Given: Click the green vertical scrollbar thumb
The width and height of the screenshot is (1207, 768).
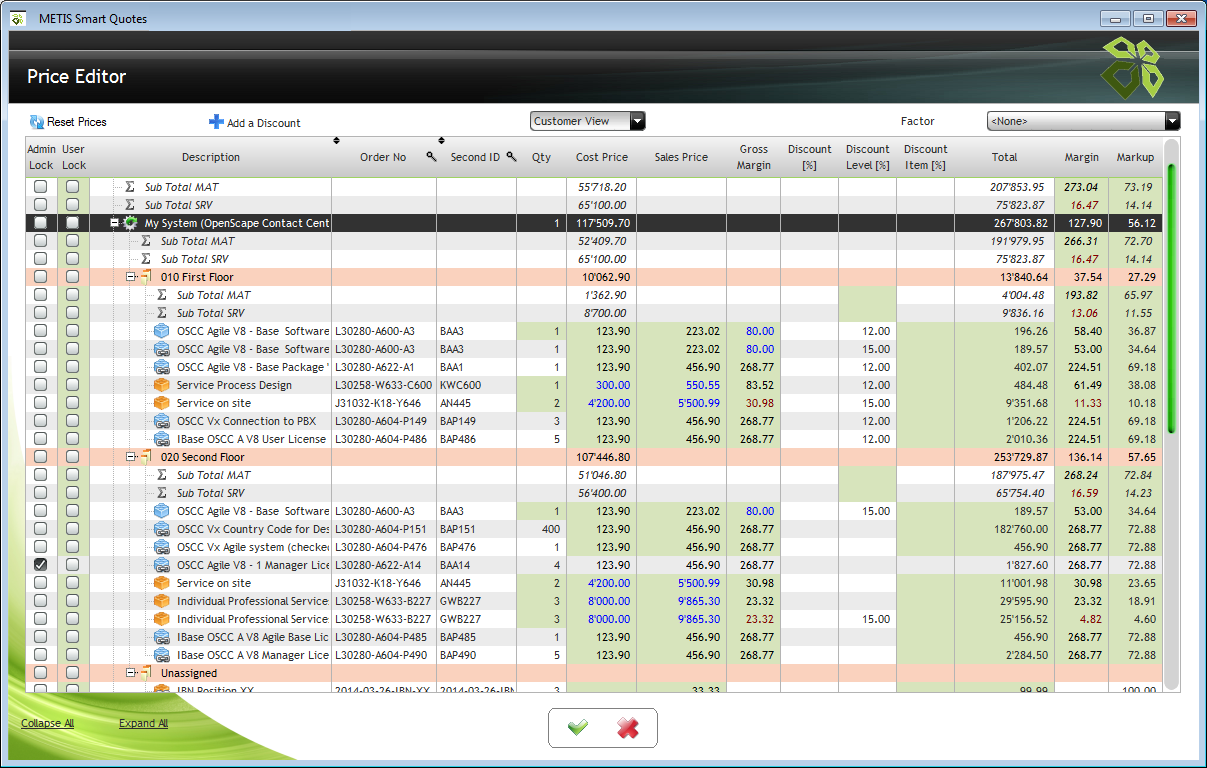Looking at the screenshot, I should [x=1172, y=298].
